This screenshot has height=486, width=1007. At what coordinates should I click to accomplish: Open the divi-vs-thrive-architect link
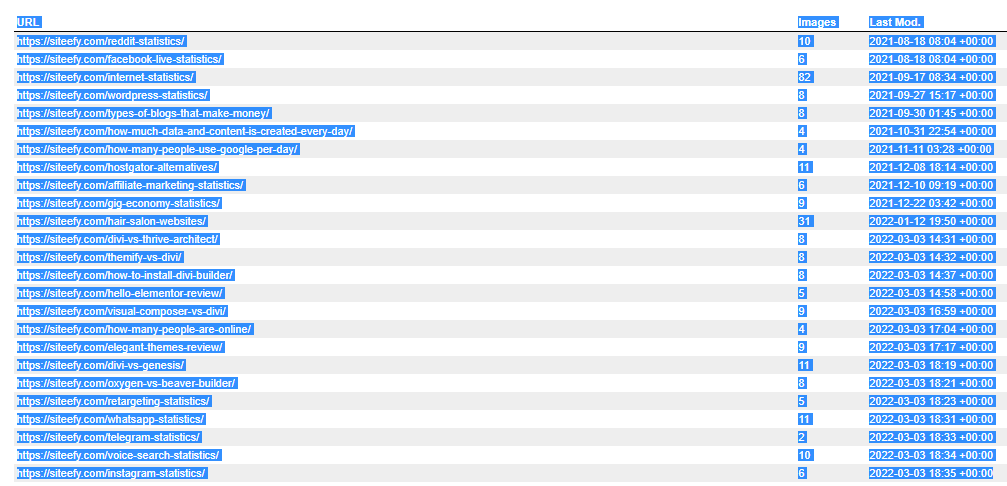[117, 239]
